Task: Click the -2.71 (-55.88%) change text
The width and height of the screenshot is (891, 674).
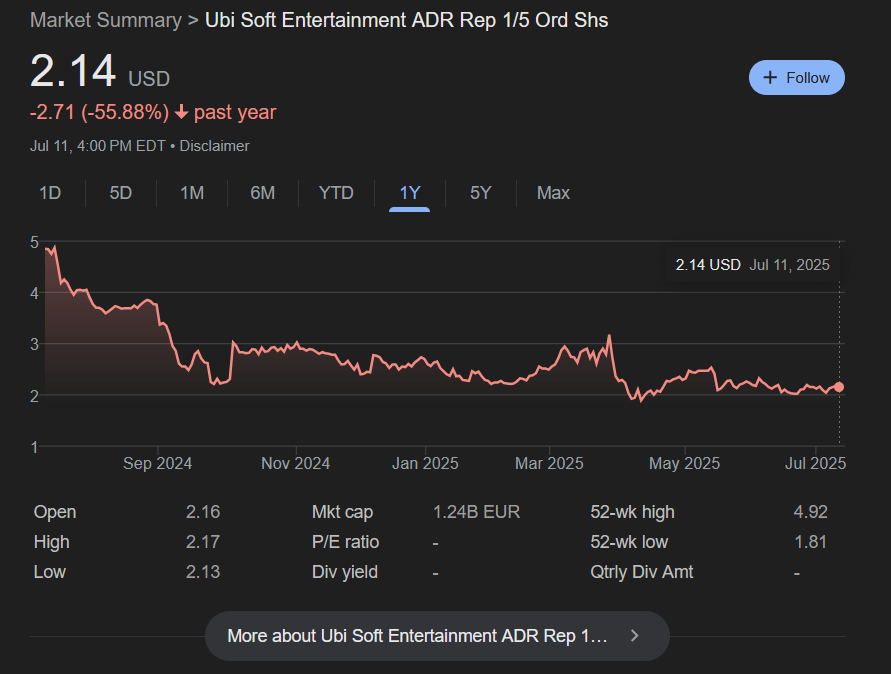Action: (99, 113)
